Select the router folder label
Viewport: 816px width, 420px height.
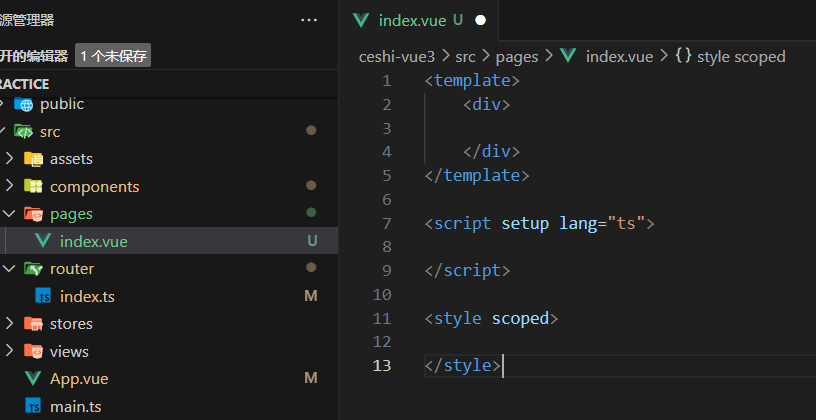[72, 269]
